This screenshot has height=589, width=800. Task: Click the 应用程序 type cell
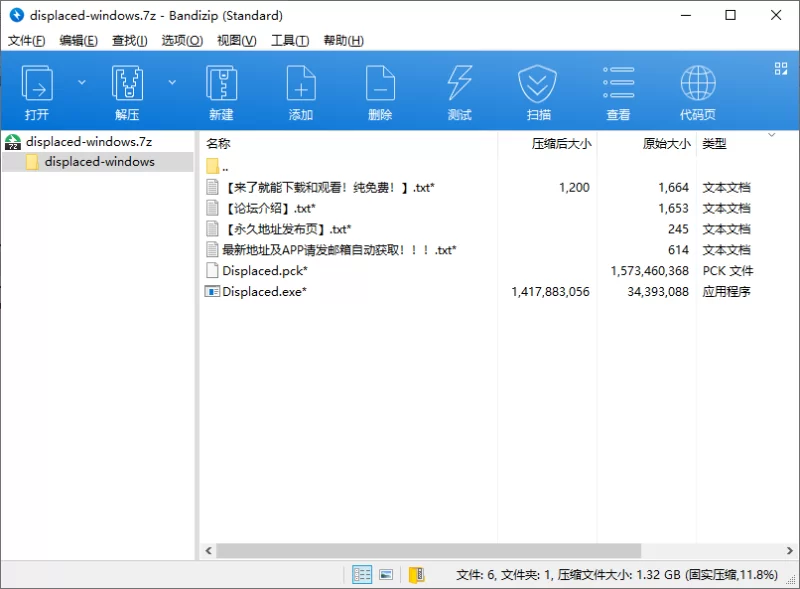[726, 291]
